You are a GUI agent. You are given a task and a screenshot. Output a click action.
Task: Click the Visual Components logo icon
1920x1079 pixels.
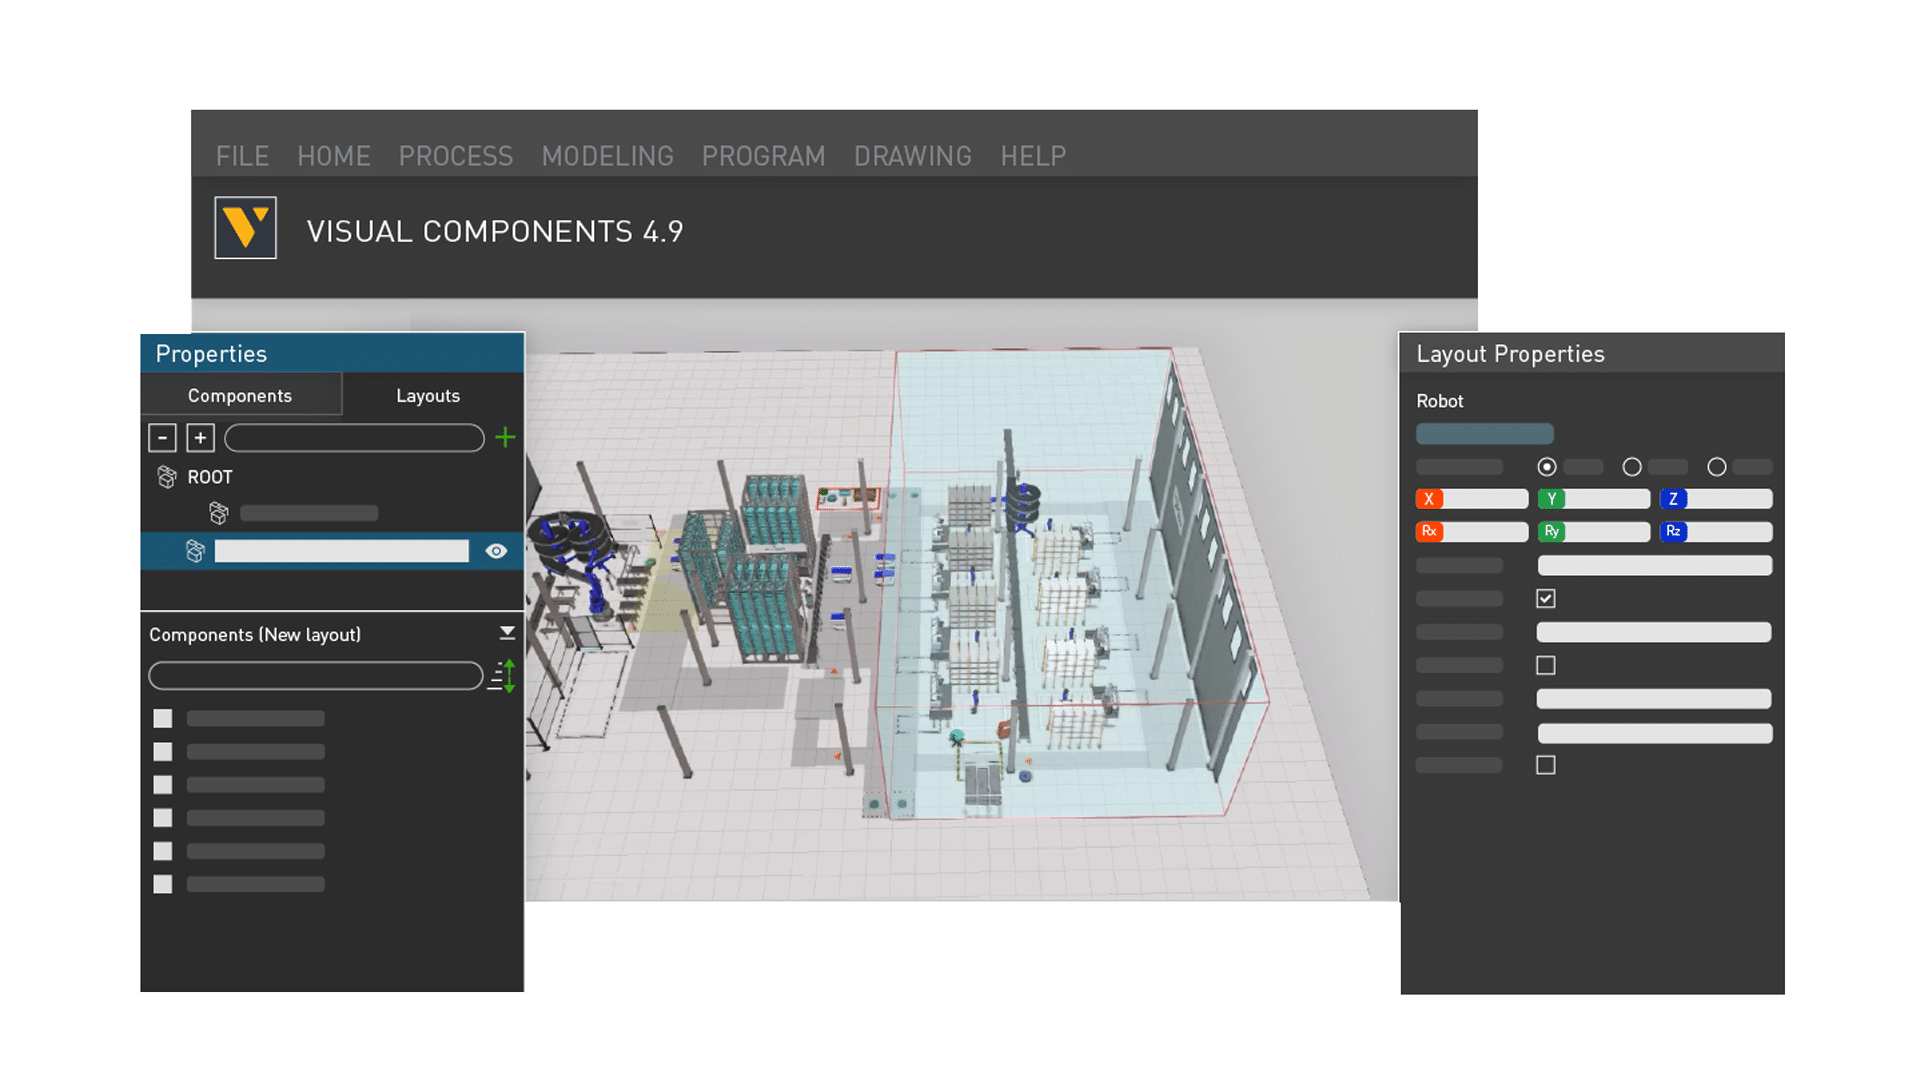point(245,228)
